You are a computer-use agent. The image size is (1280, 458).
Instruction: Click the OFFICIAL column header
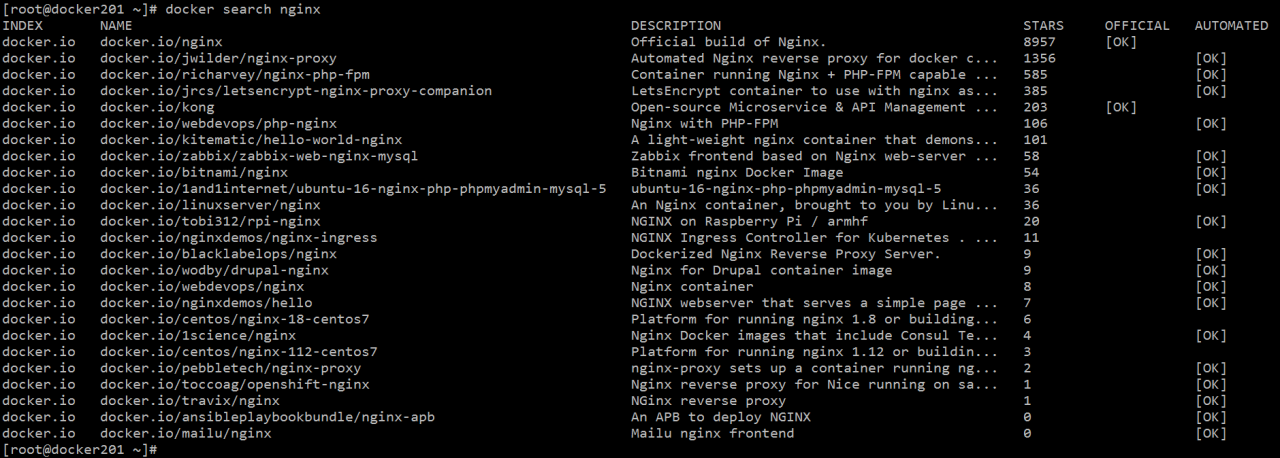point(1136,25)
